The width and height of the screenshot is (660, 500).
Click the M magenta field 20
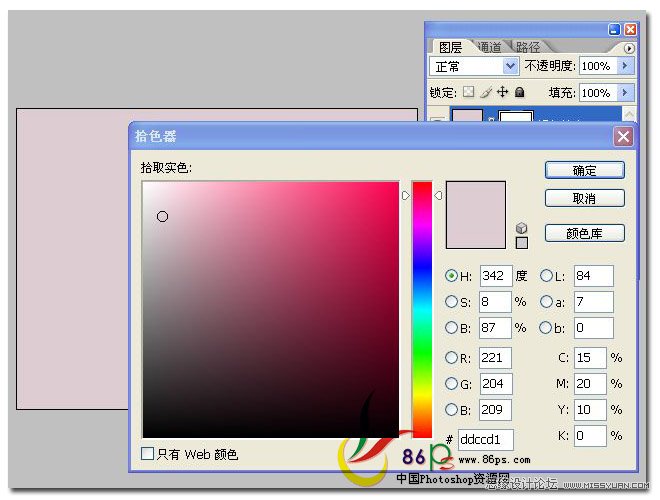(x=590, y=383)
